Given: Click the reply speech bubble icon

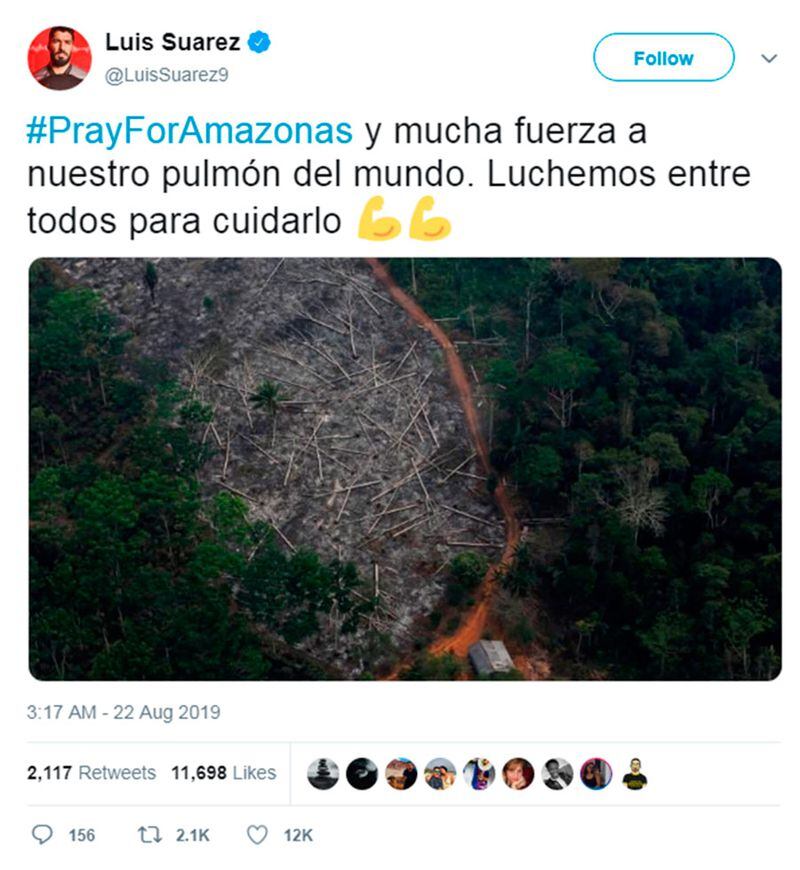Looking at the screenshot, I should coord(42,834).
